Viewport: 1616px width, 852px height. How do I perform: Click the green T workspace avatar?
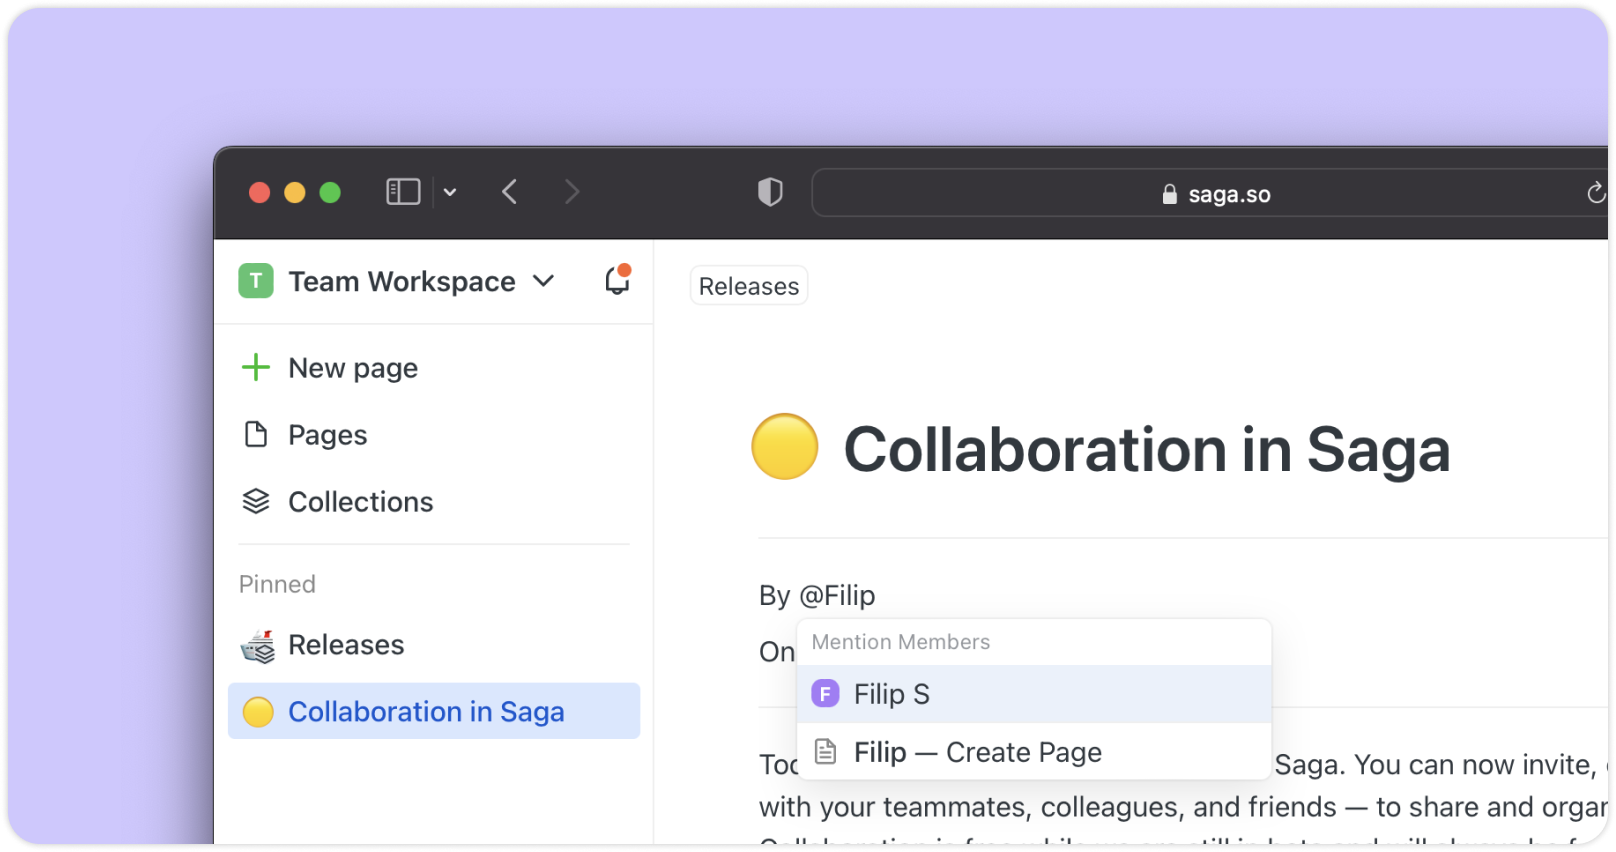(256, 281)
